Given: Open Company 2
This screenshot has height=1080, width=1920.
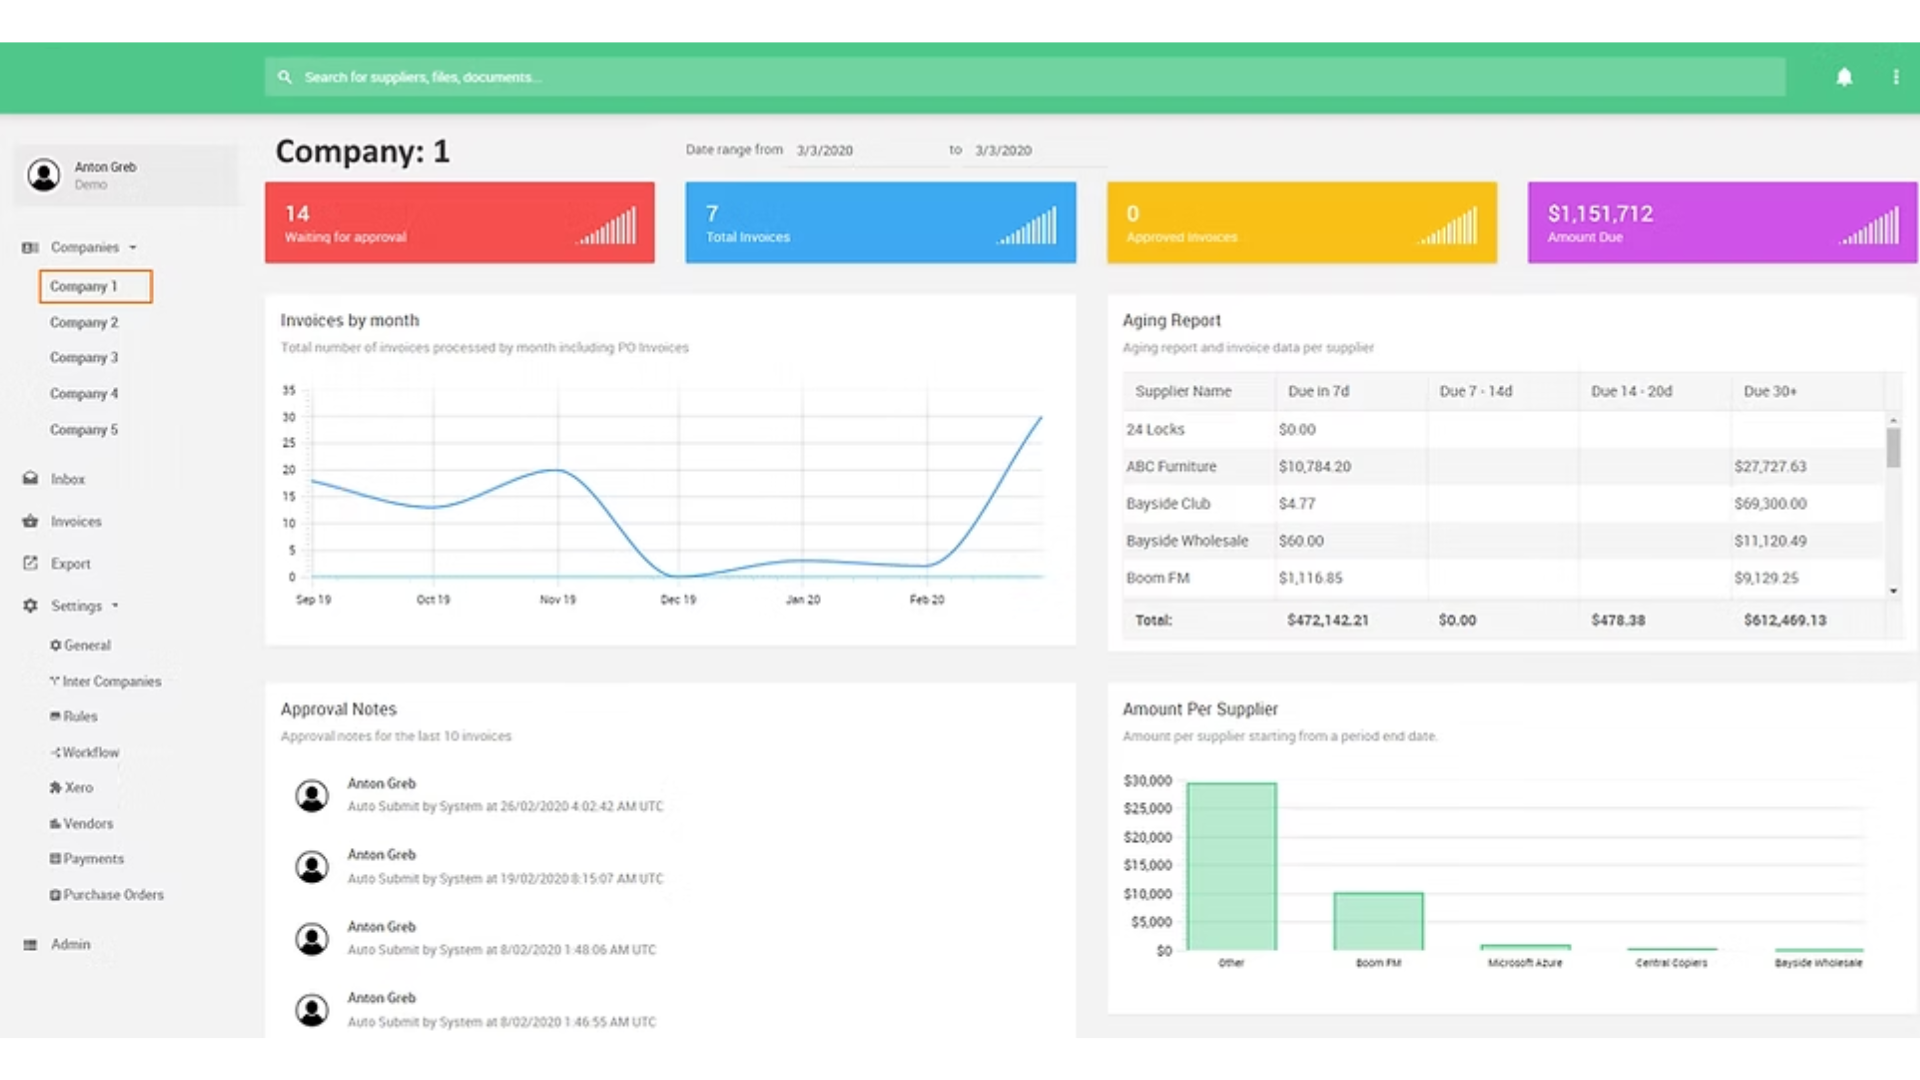Looking at the screenshot, I should pos(84,322).
